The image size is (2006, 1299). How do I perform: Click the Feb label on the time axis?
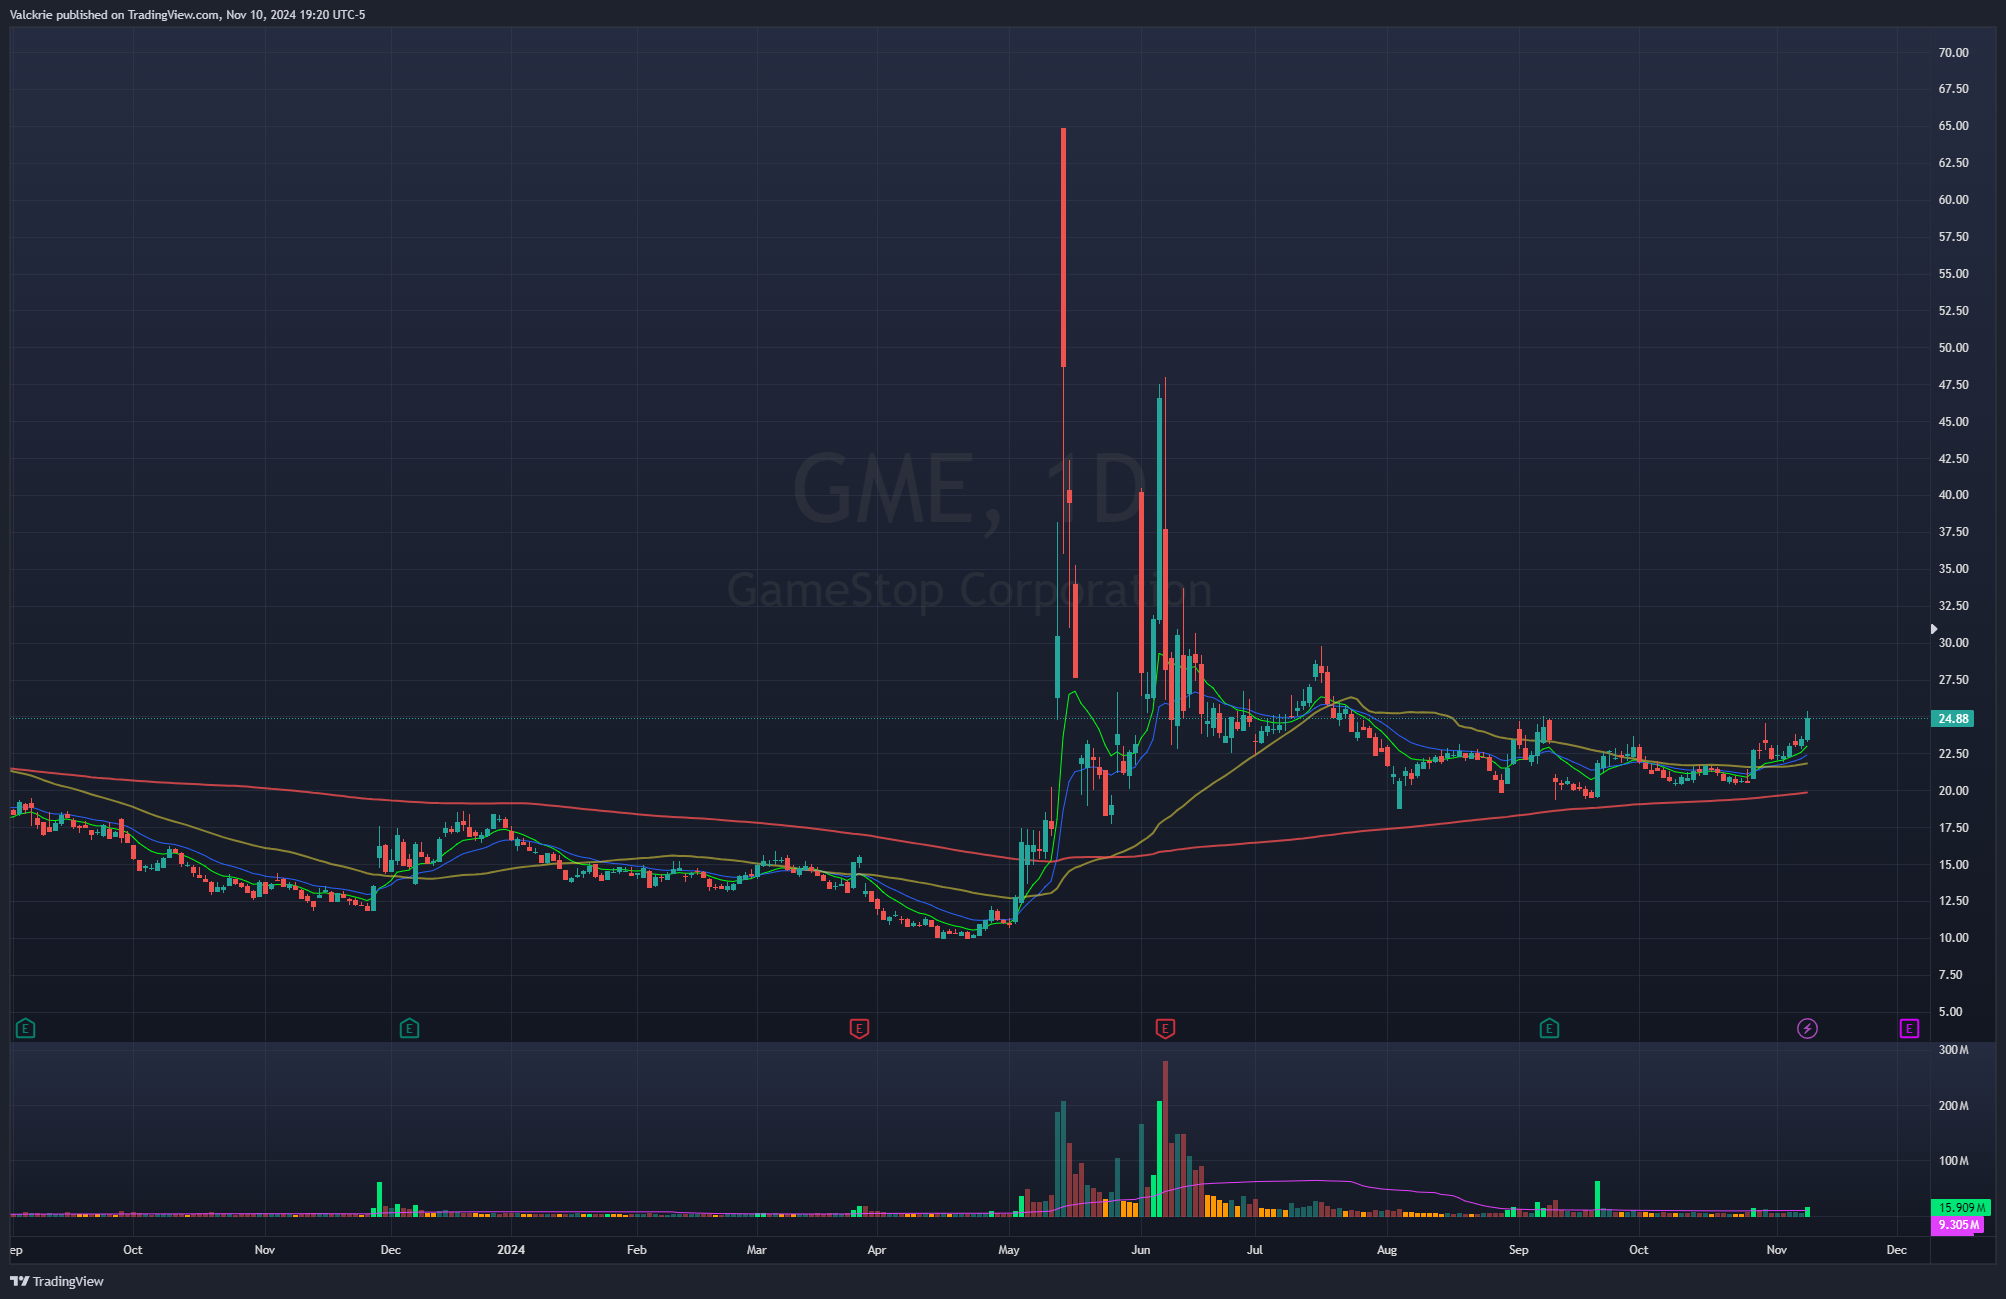click(x=636, y=1250)
